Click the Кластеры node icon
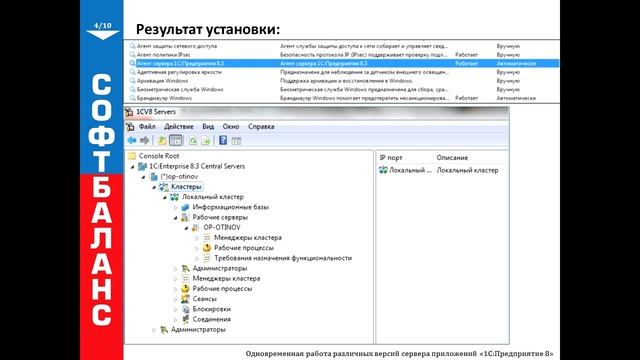Viewport: 640px width, 360px height. click(x=164, y=187)
